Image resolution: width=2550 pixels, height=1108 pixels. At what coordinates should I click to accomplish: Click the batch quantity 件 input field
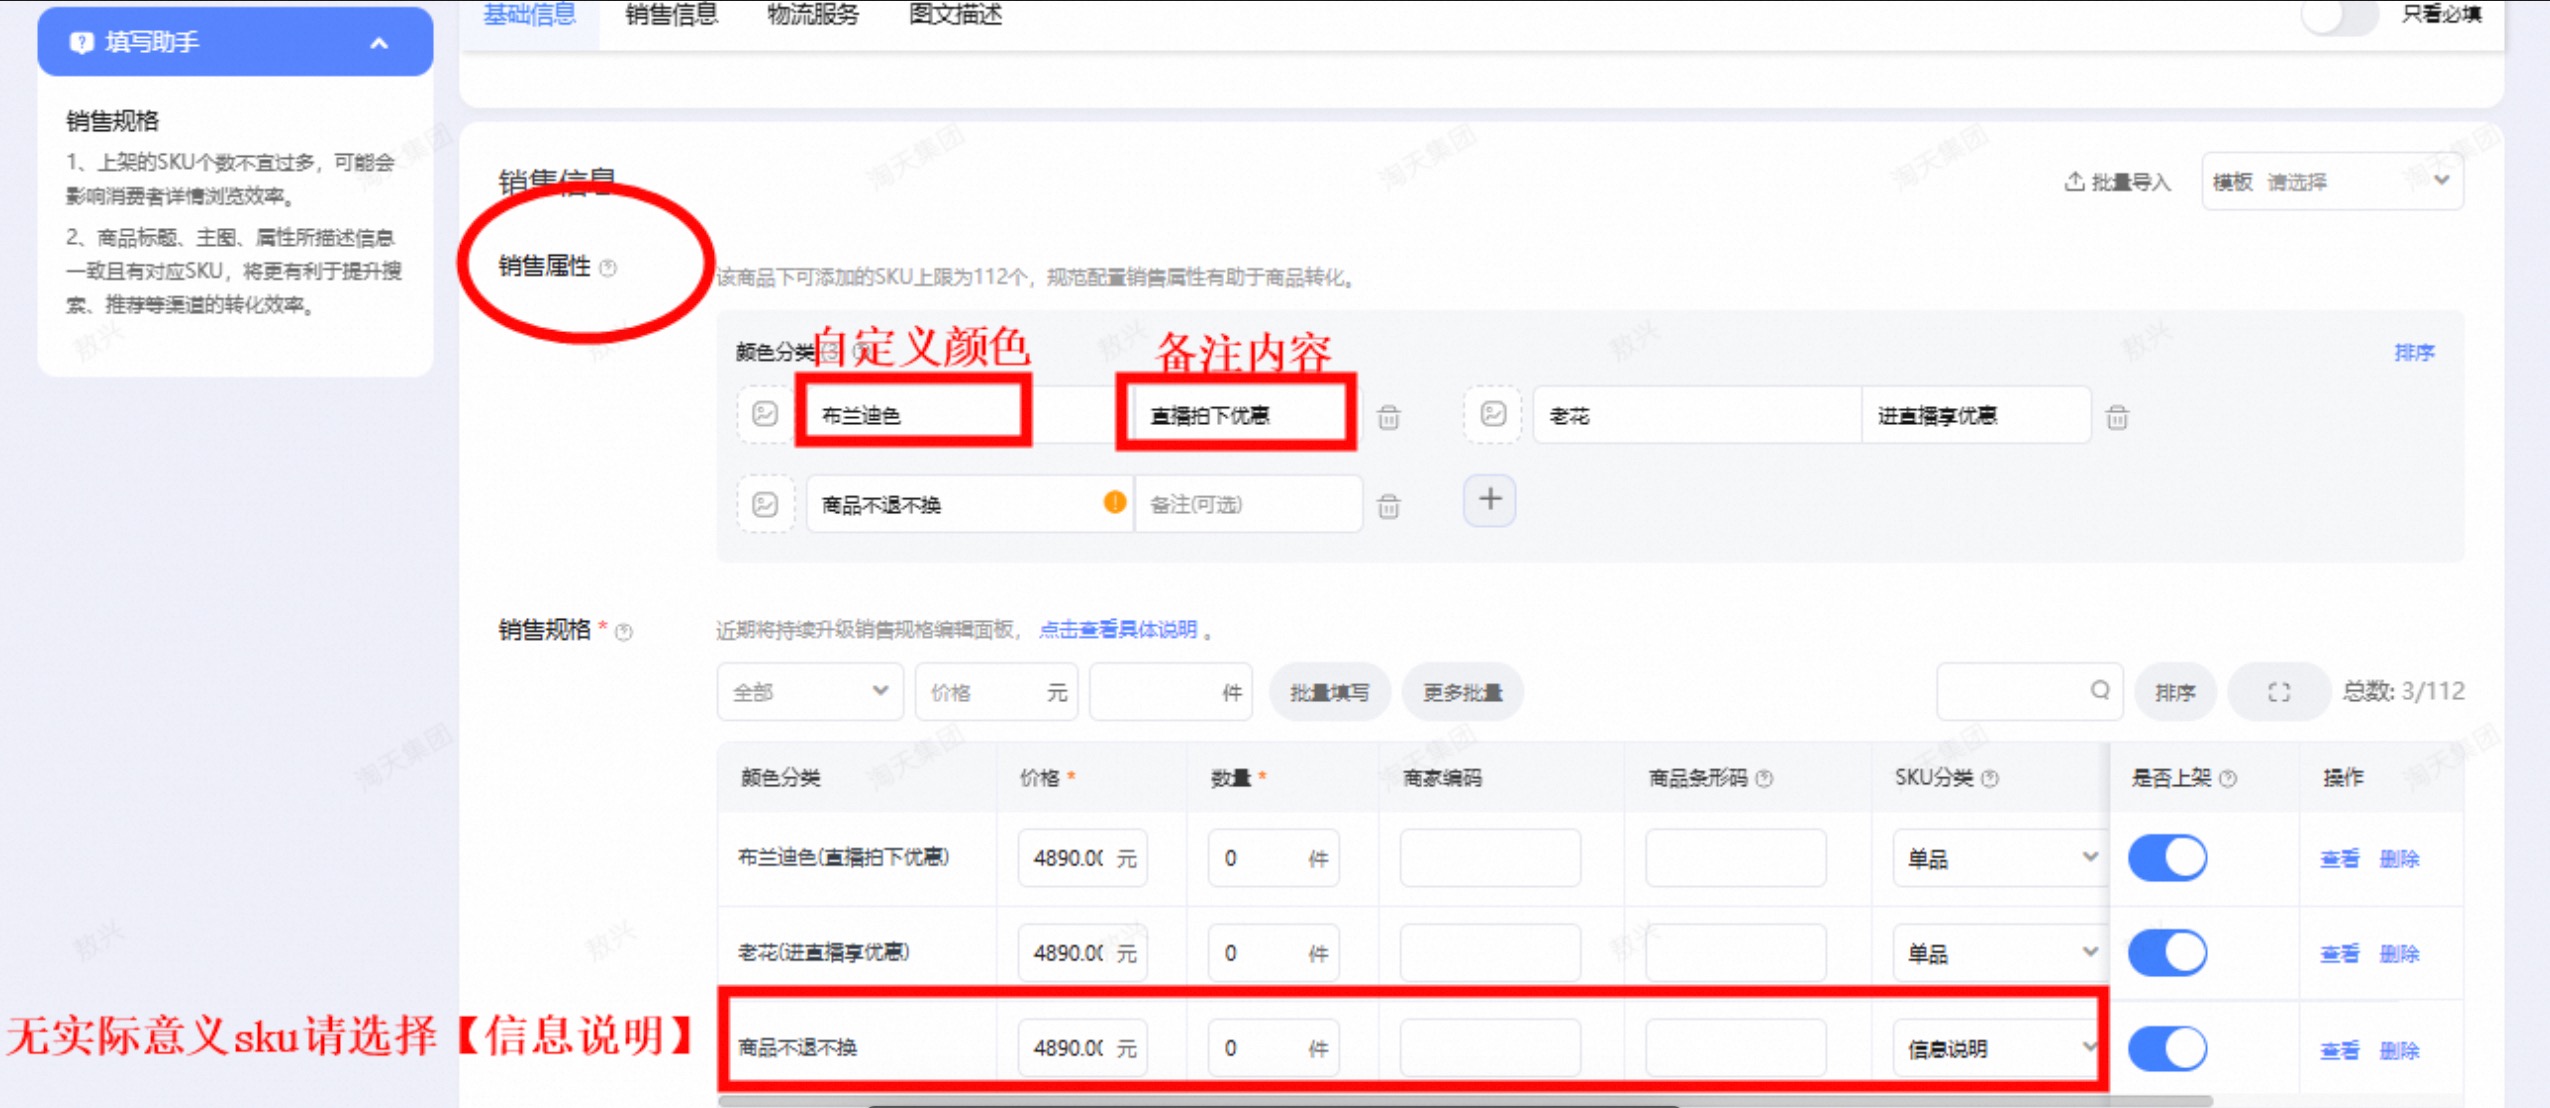(x=1171, y=691)
